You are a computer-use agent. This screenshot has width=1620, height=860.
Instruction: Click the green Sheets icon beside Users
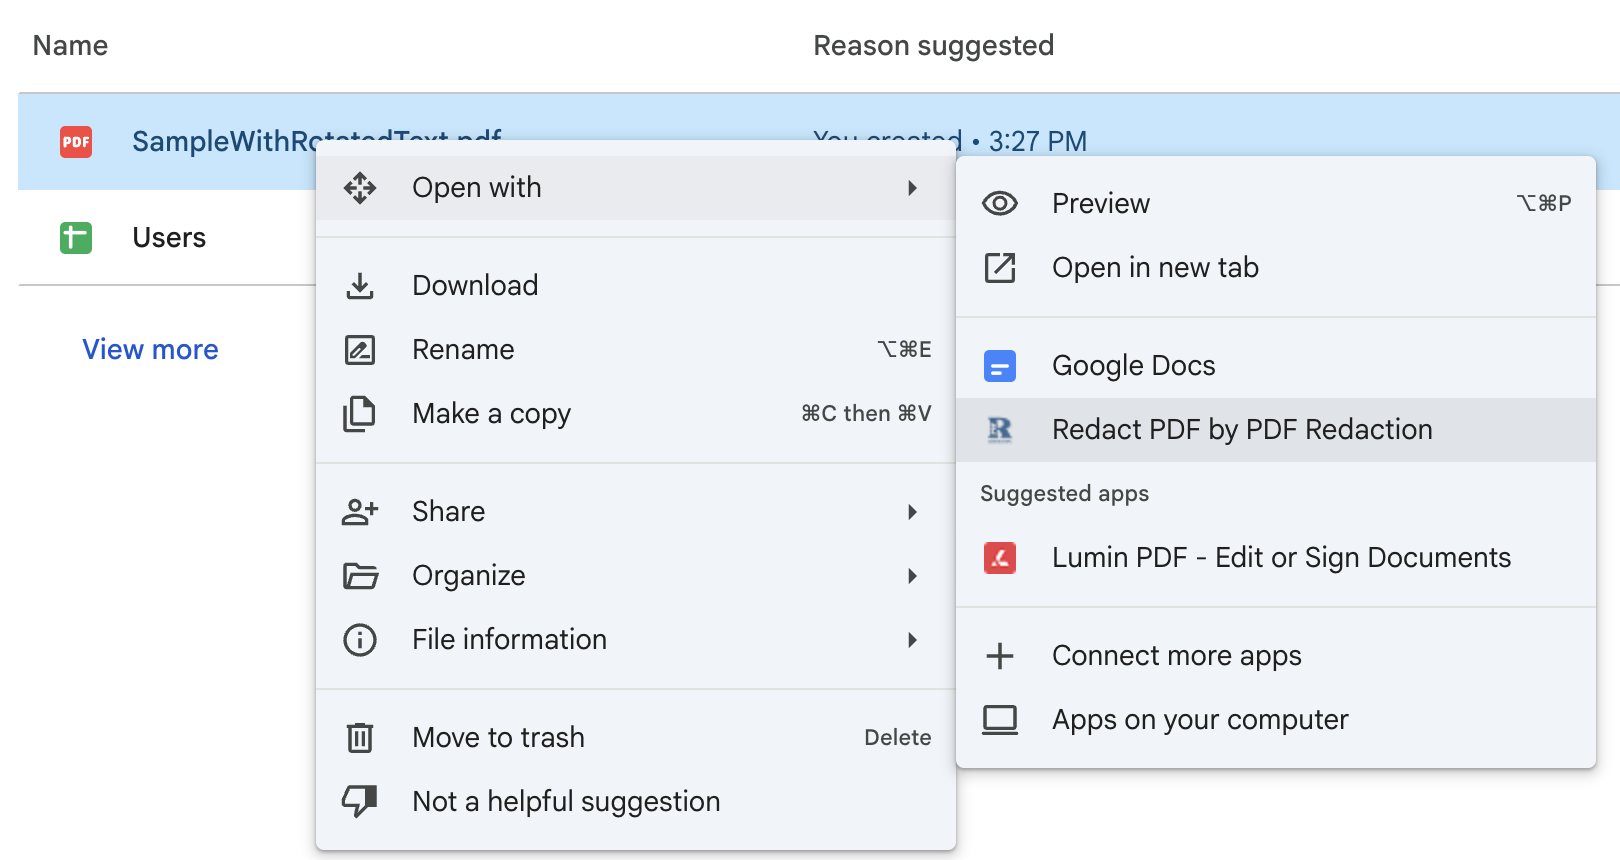pos(76,238)
